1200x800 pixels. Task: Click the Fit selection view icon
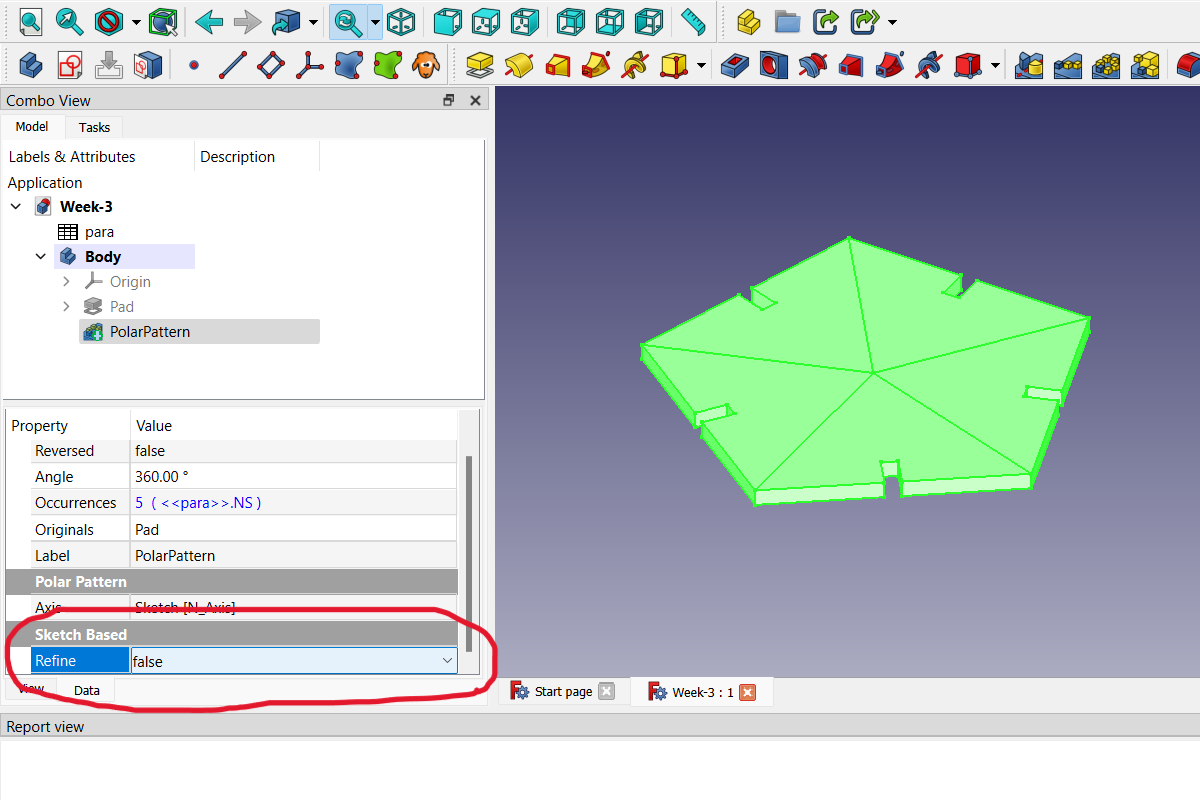coord(69,20)
